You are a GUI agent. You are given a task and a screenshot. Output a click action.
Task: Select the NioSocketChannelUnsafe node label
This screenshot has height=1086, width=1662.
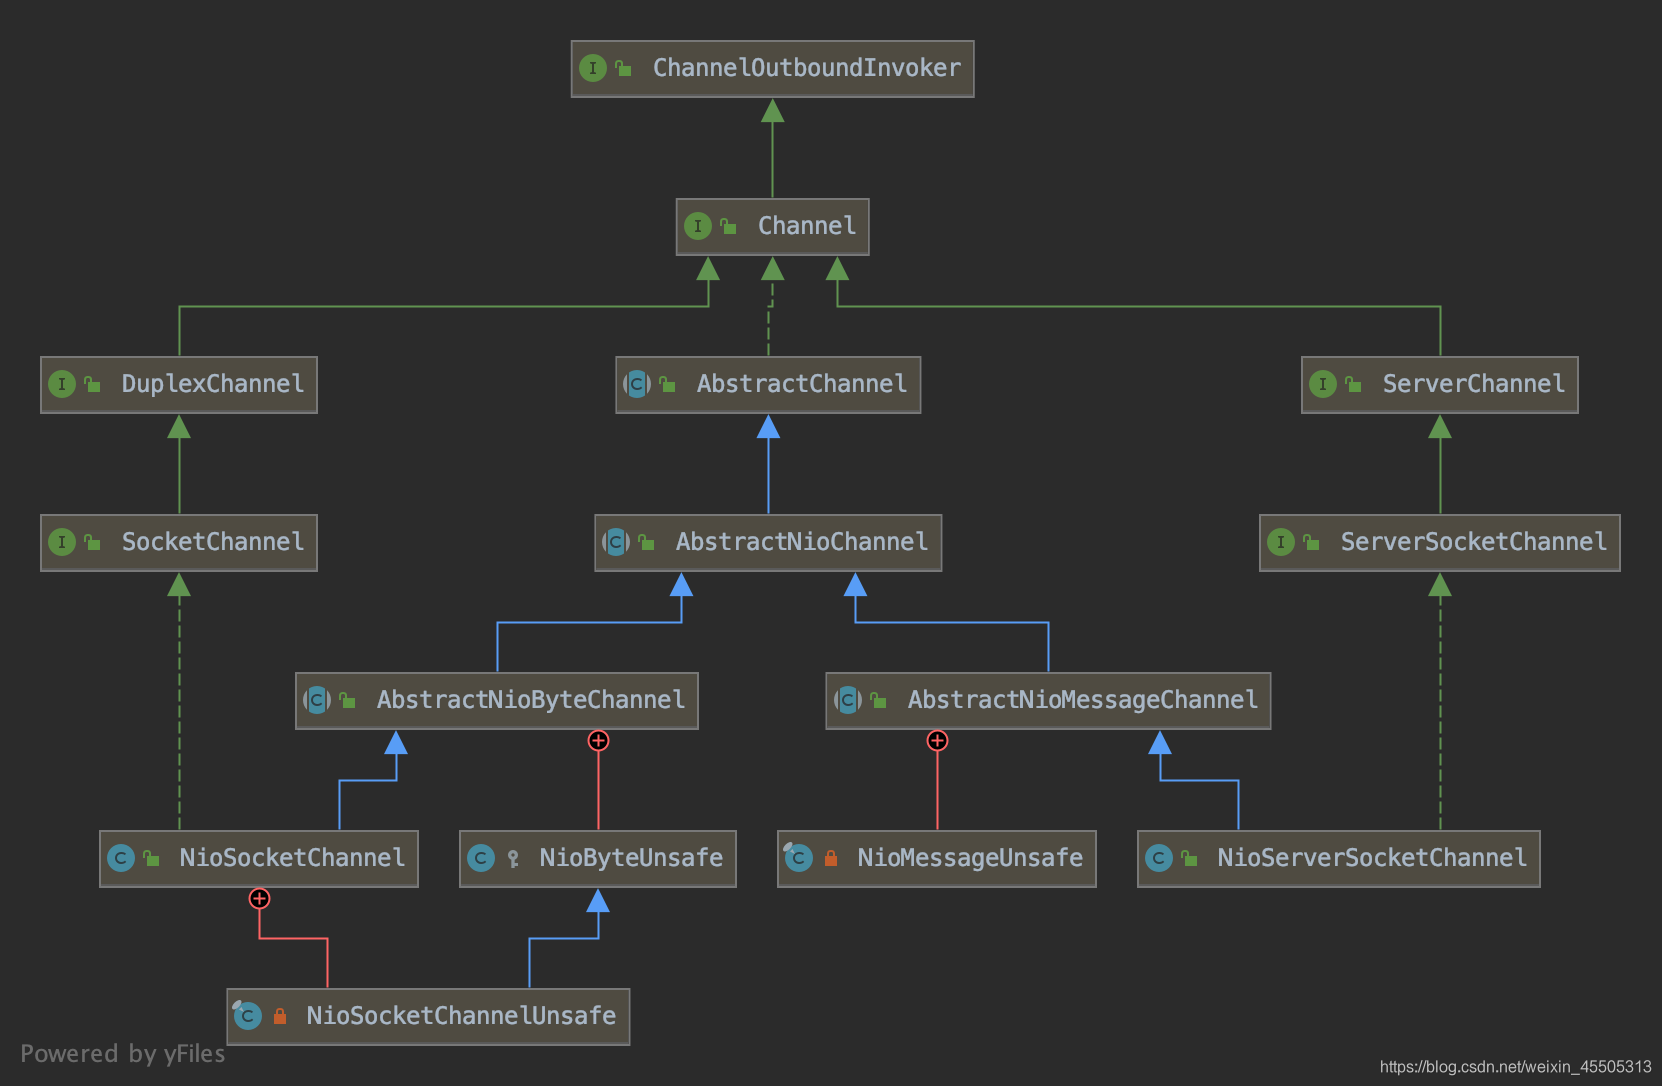[461, 1016]
